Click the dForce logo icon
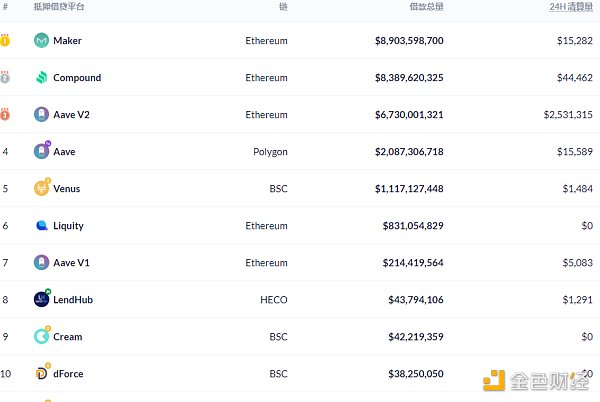Screen dimensions: 600x402 coord(42,372)
